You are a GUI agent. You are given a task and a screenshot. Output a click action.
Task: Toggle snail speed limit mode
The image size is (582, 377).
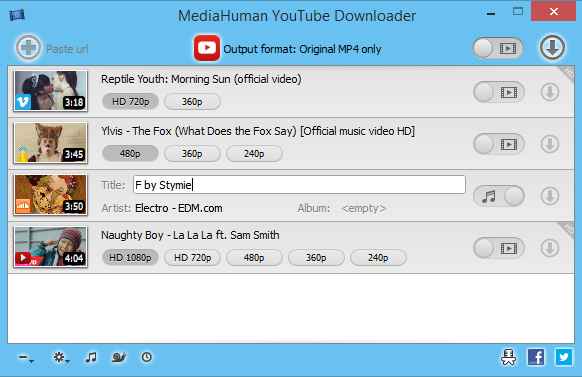tap(118, 357)
